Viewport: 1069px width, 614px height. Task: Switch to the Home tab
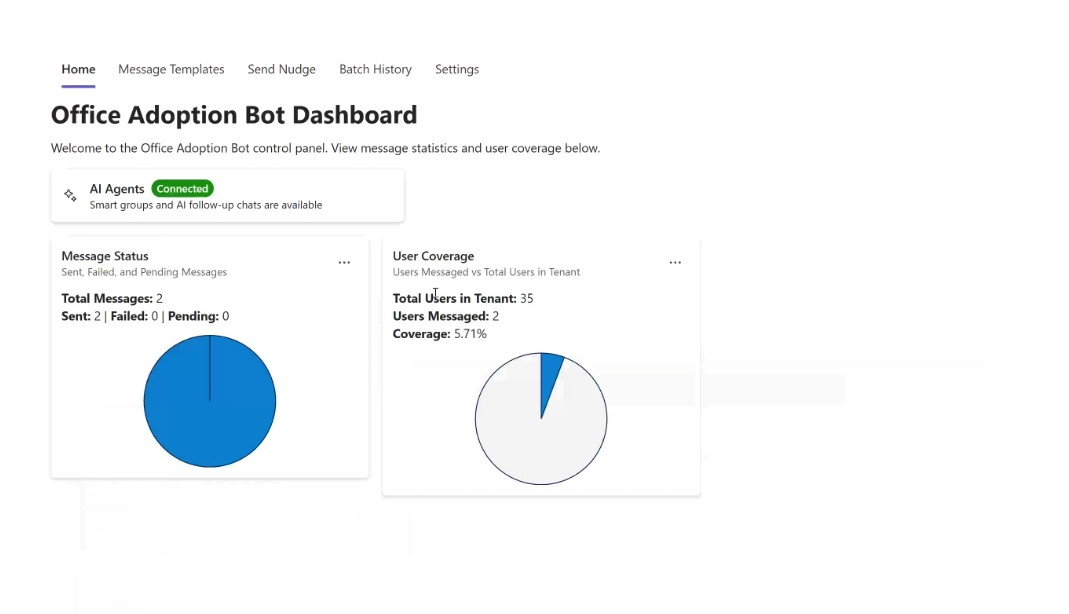point(78,69)
